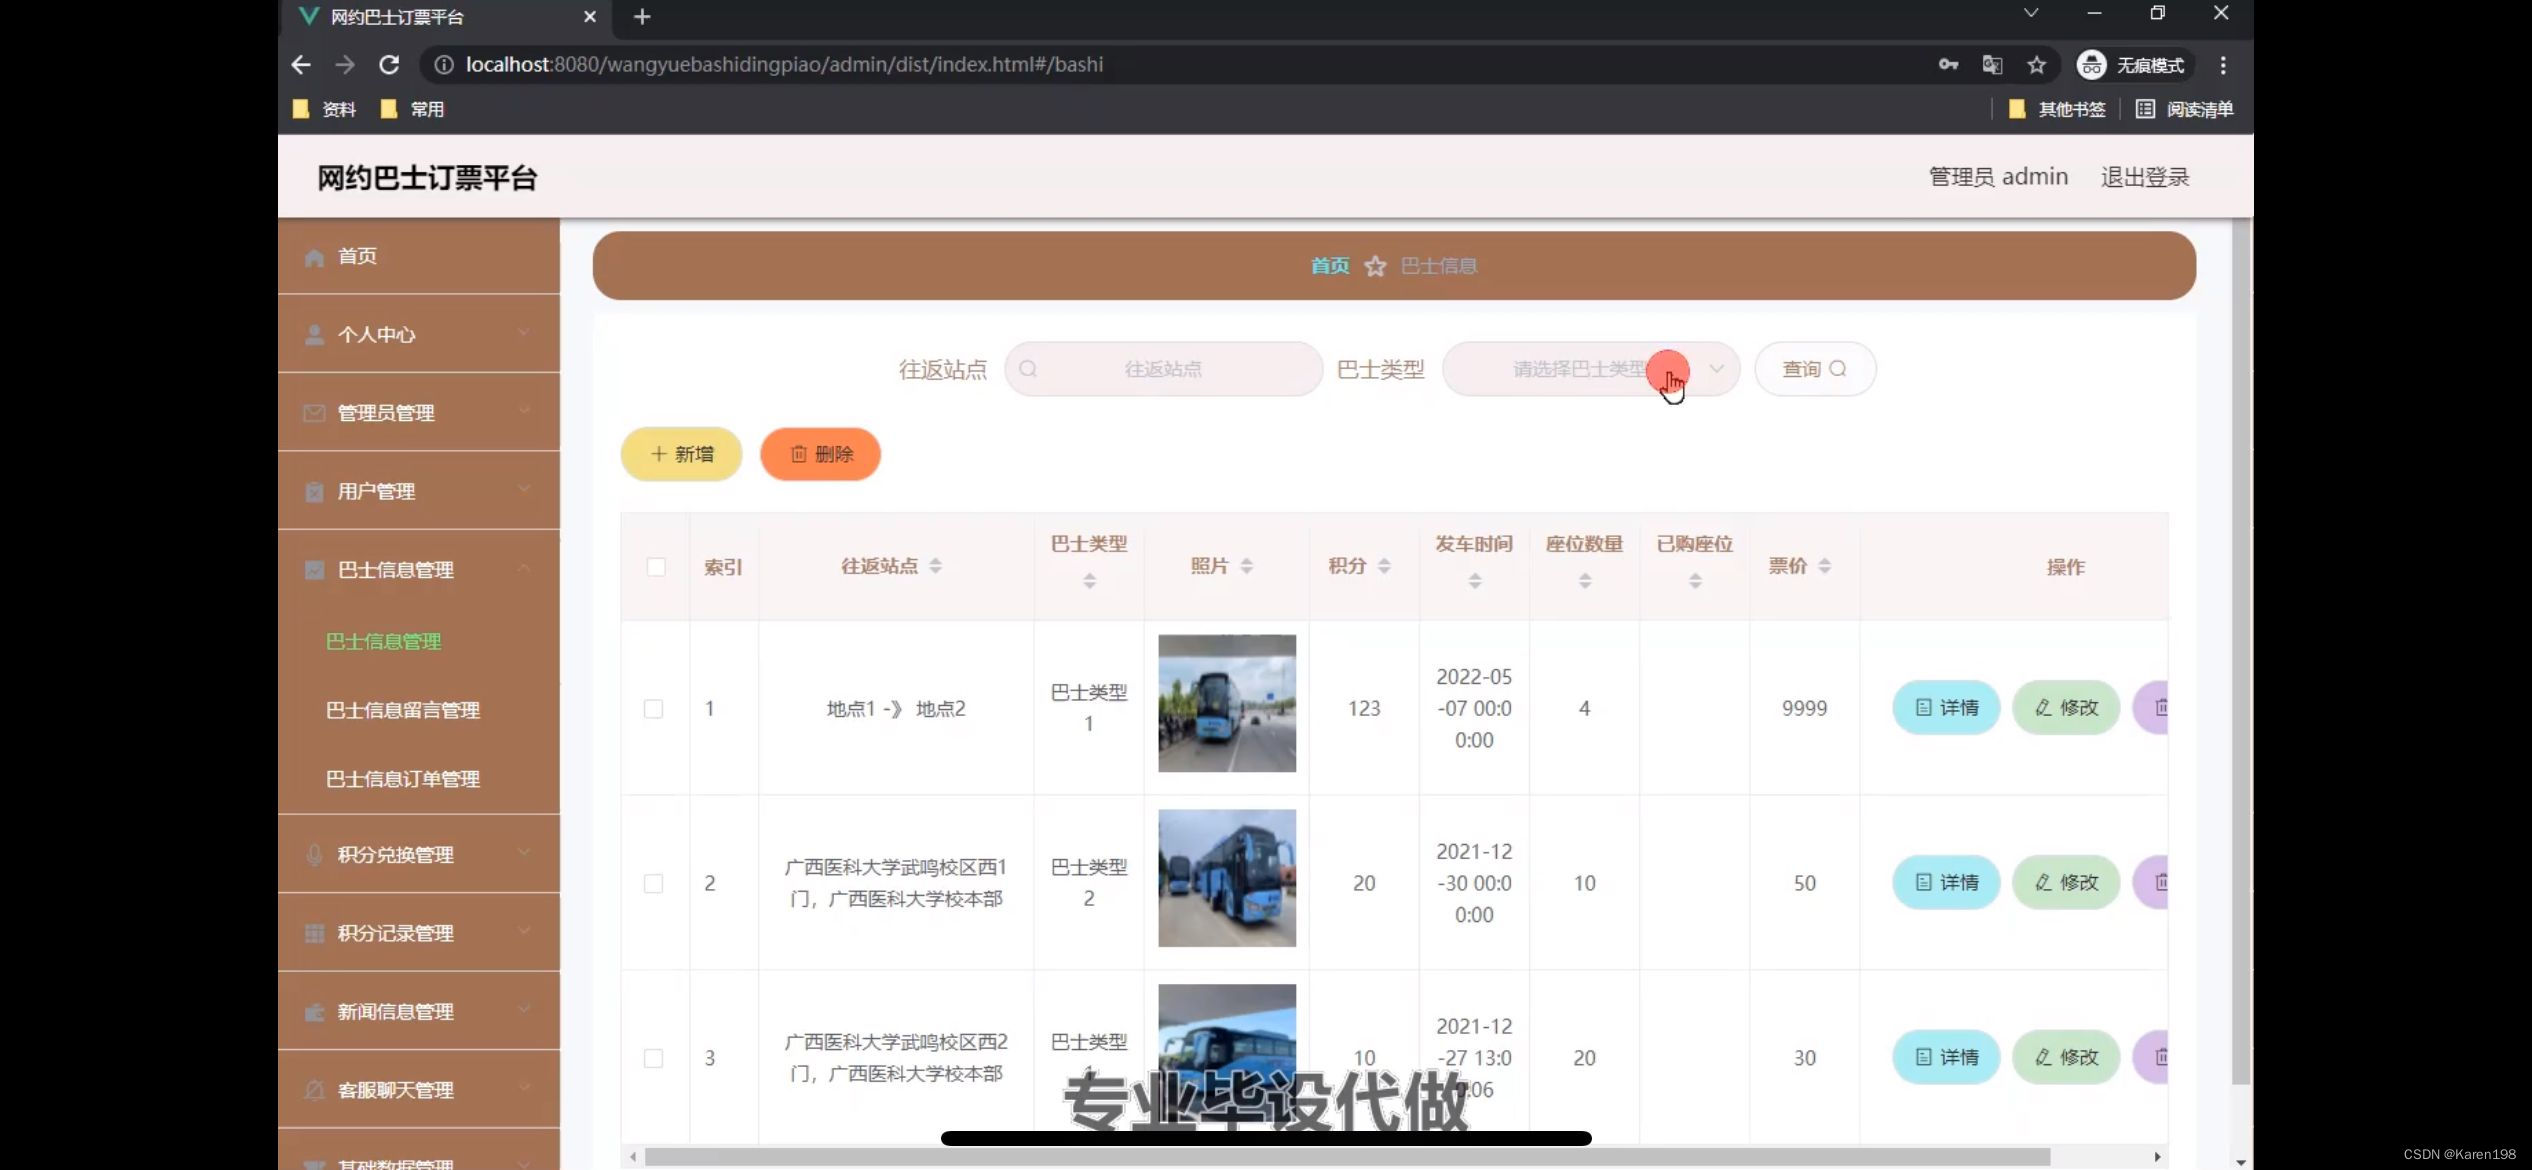Open the 资料 bookmark folder
The image size is (2532, 1170).
325,109
